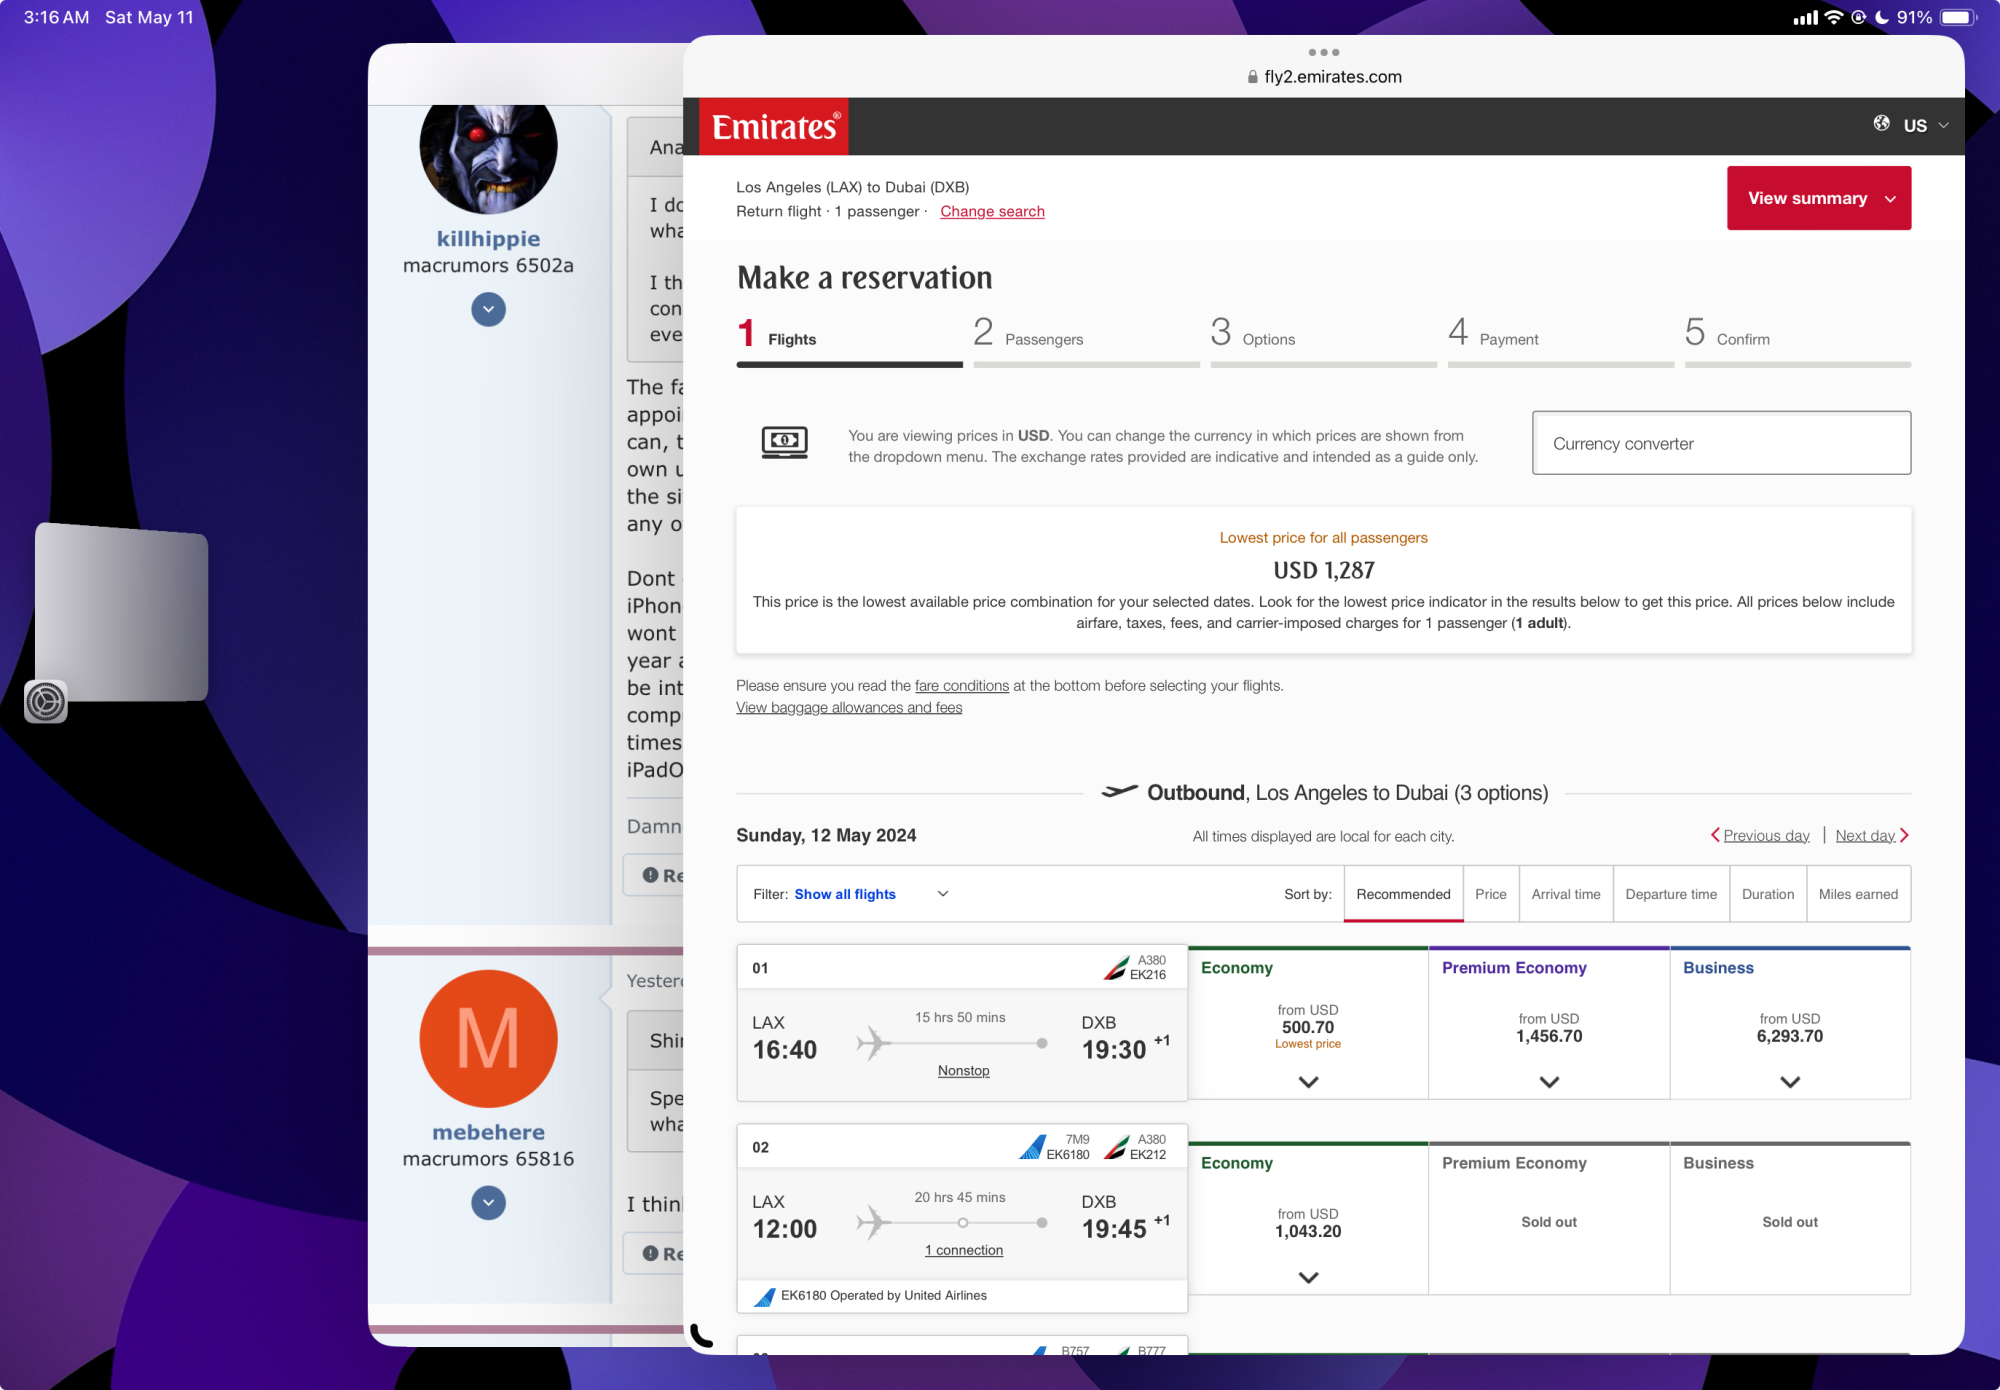
Task: Open the US region dropdown
Action: [x=1926, y=126]
